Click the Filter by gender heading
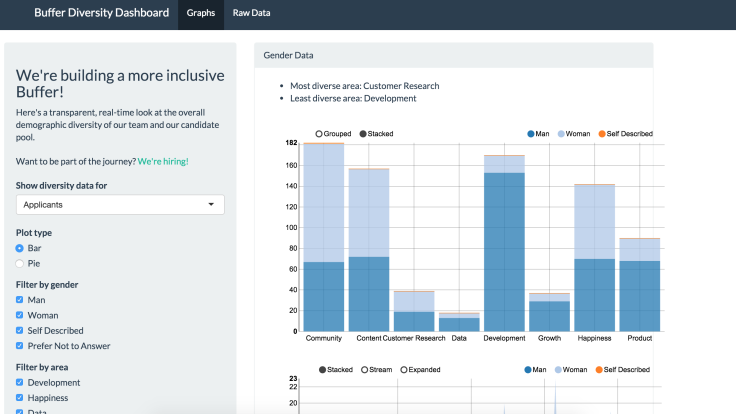The width and height of the screenshot is (736, 414). click(47, 285)
